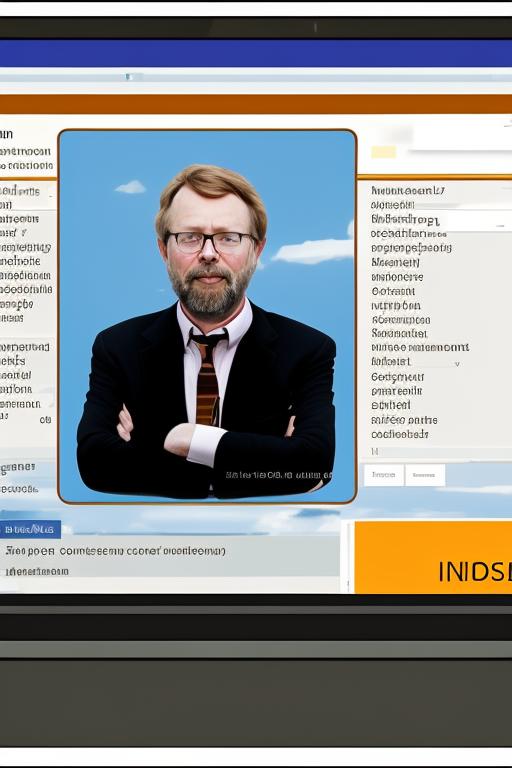Click the vertical divider beside the orange banner
The height and width of the screenshot is (768, 512).
coord(348,557)
